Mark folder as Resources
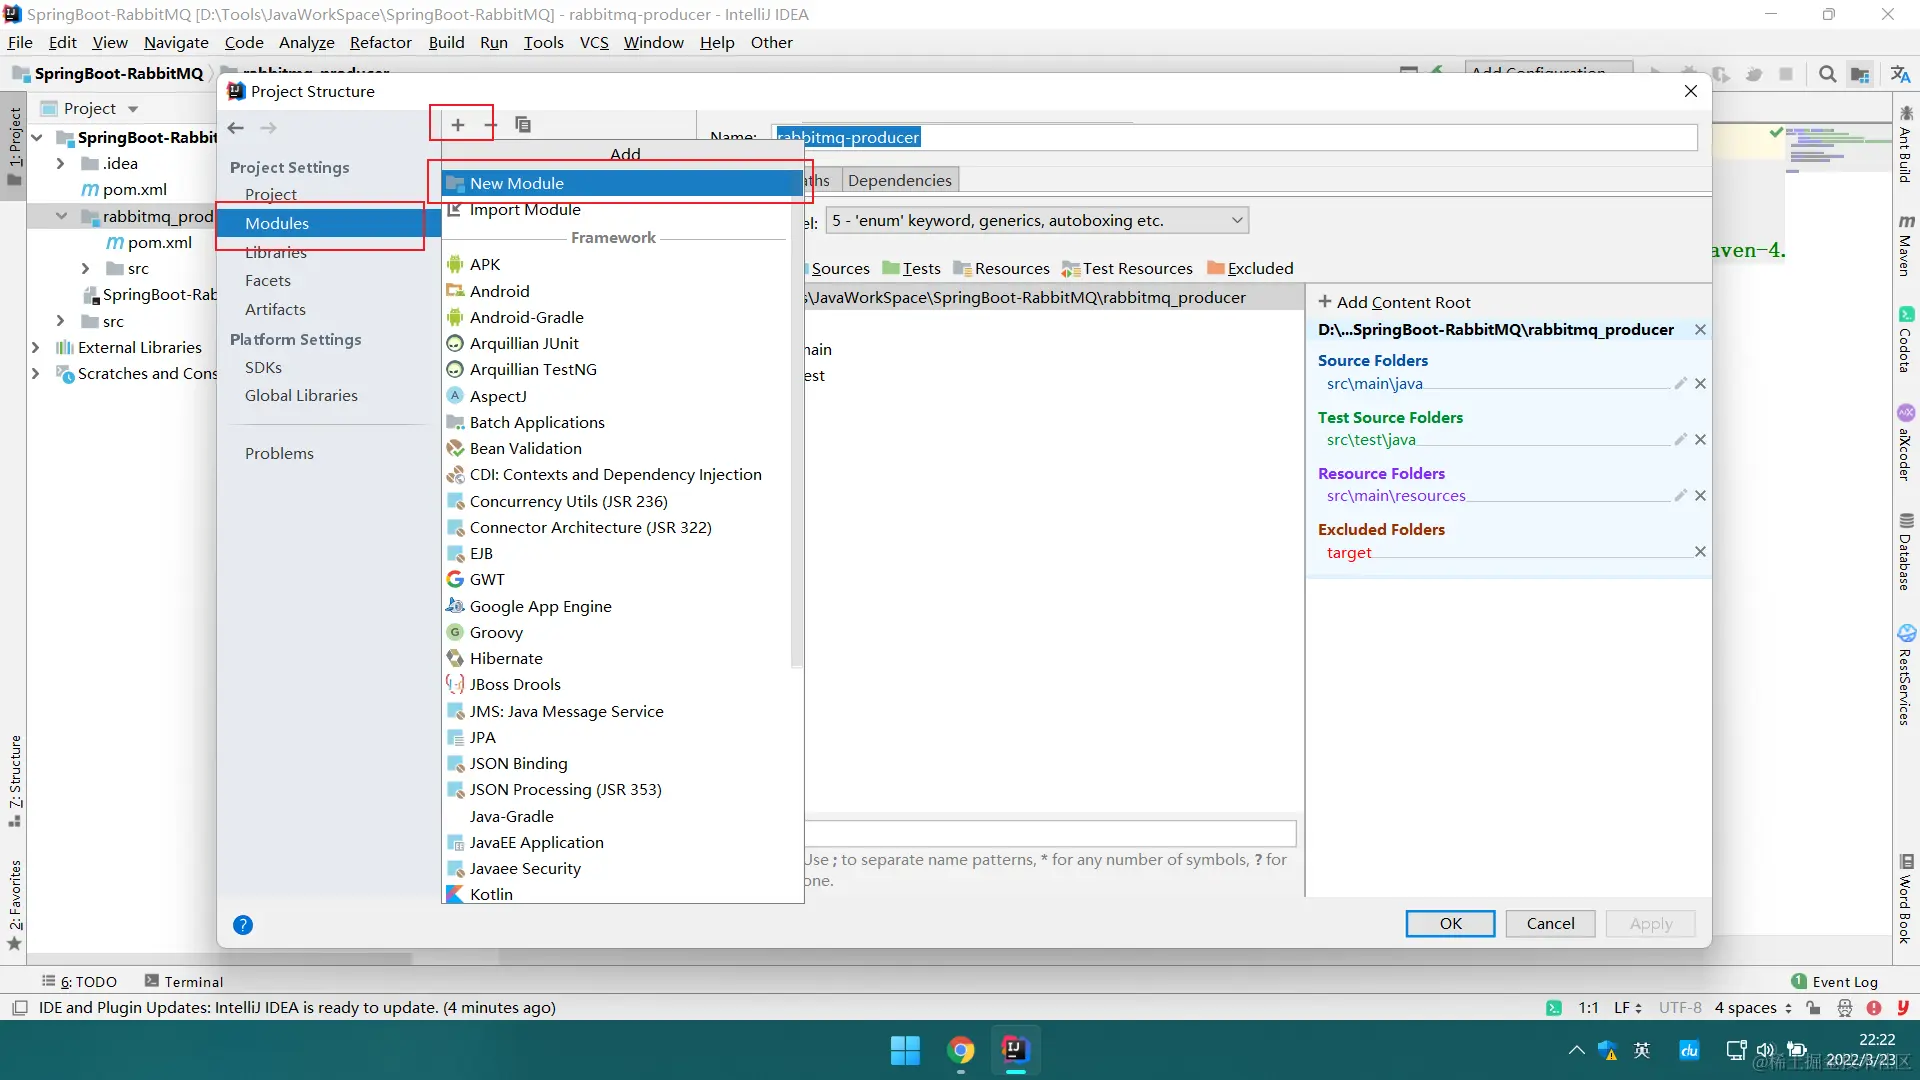Viewport: 1920px width, 1080px height. (1001, 268)
